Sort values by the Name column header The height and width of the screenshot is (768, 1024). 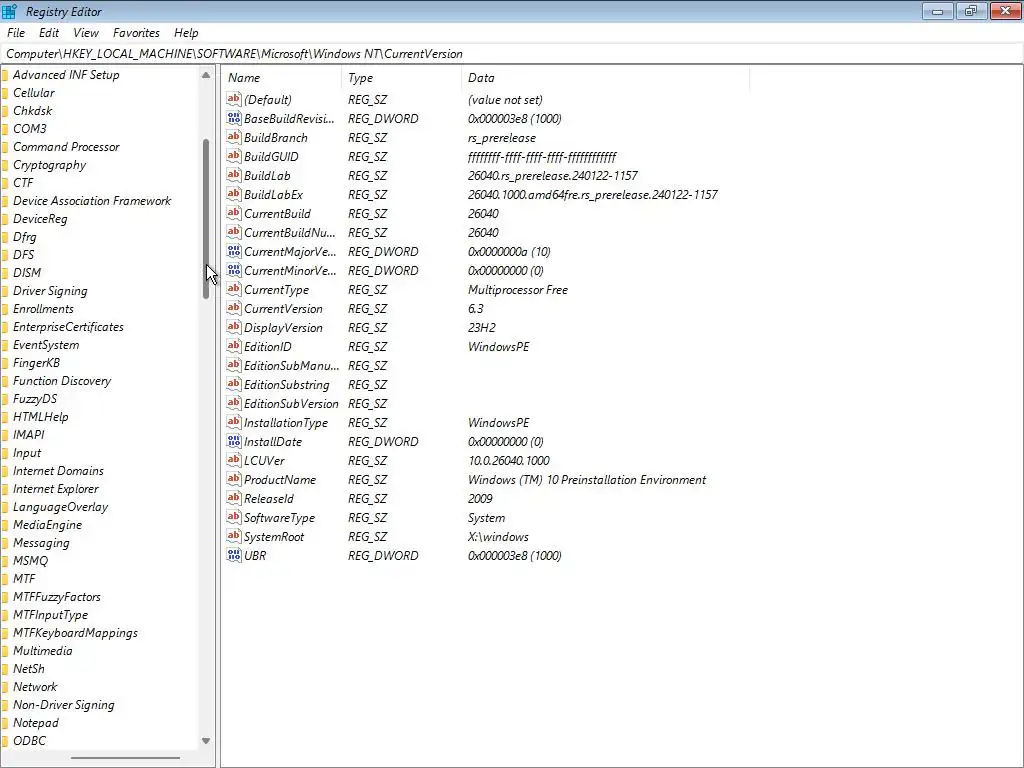pos(281,78)
